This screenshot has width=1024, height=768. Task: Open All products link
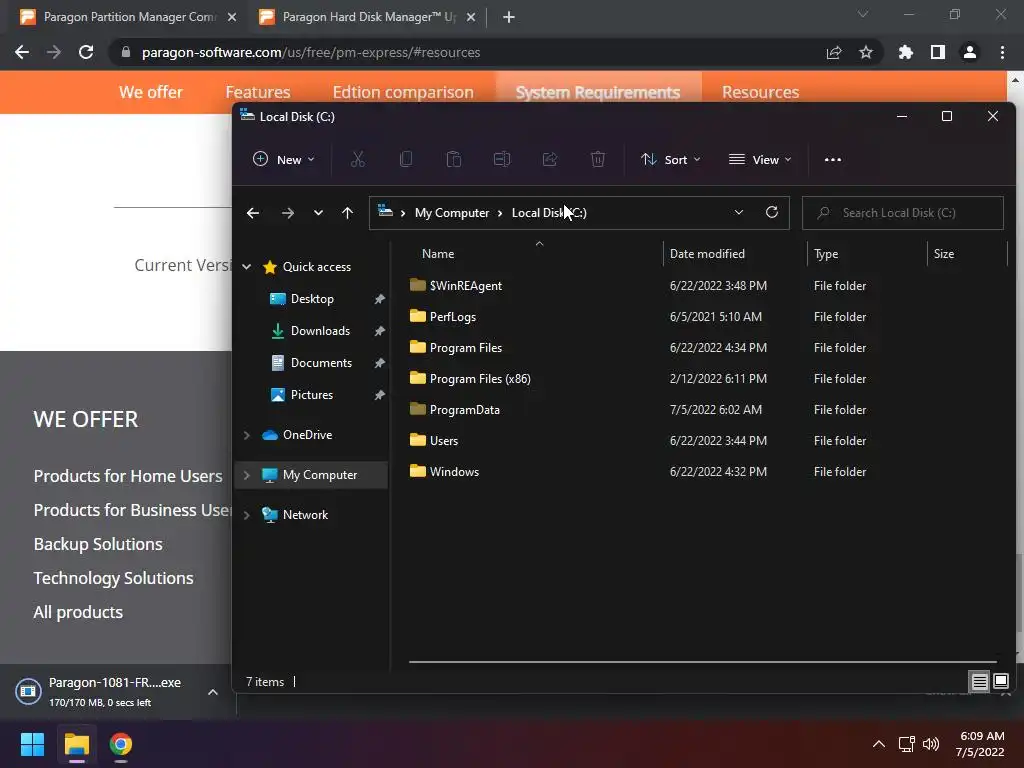pyautogui.click(x=78, y=612)
